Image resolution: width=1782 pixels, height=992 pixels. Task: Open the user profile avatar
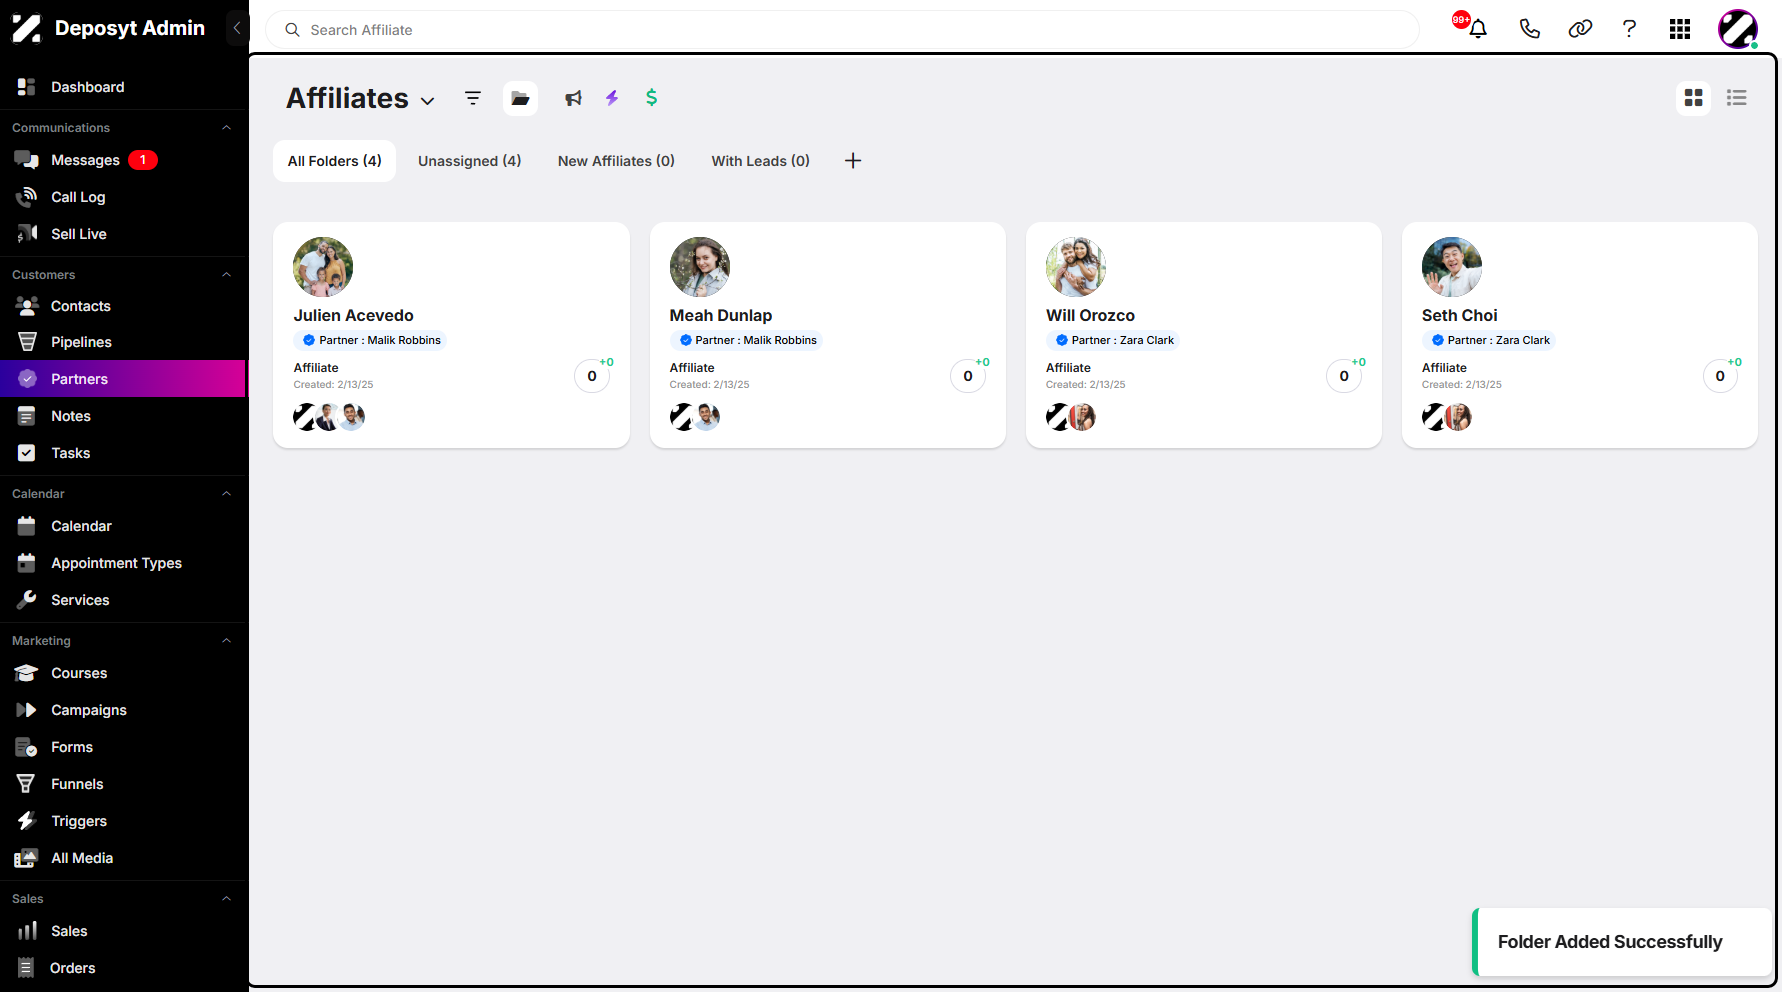[x=1738, y=29]
